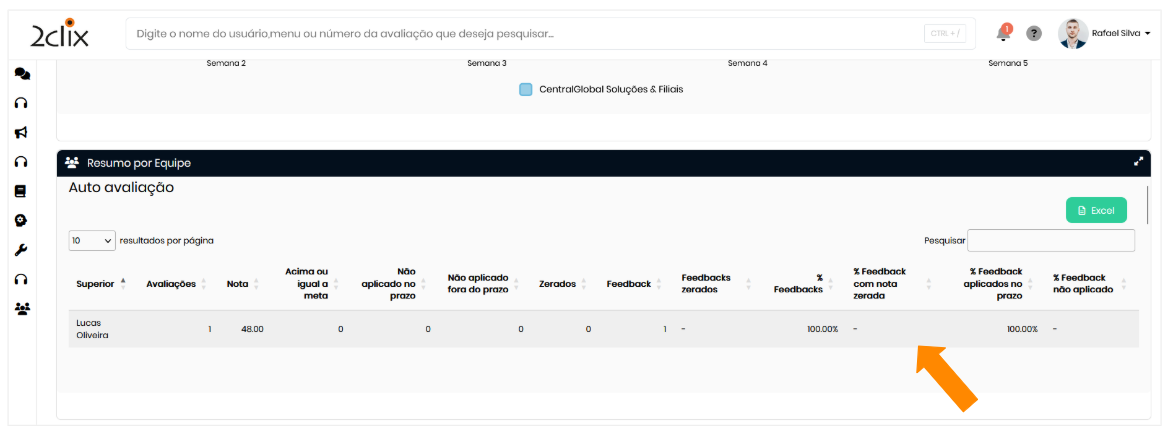Sort by the Nota column header
The image size is (1173, 437).
coord(238,284)
